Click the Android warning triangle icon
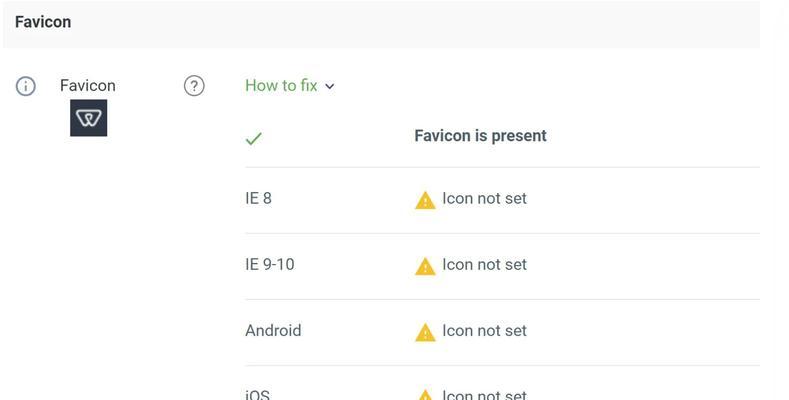 (425, 333)
